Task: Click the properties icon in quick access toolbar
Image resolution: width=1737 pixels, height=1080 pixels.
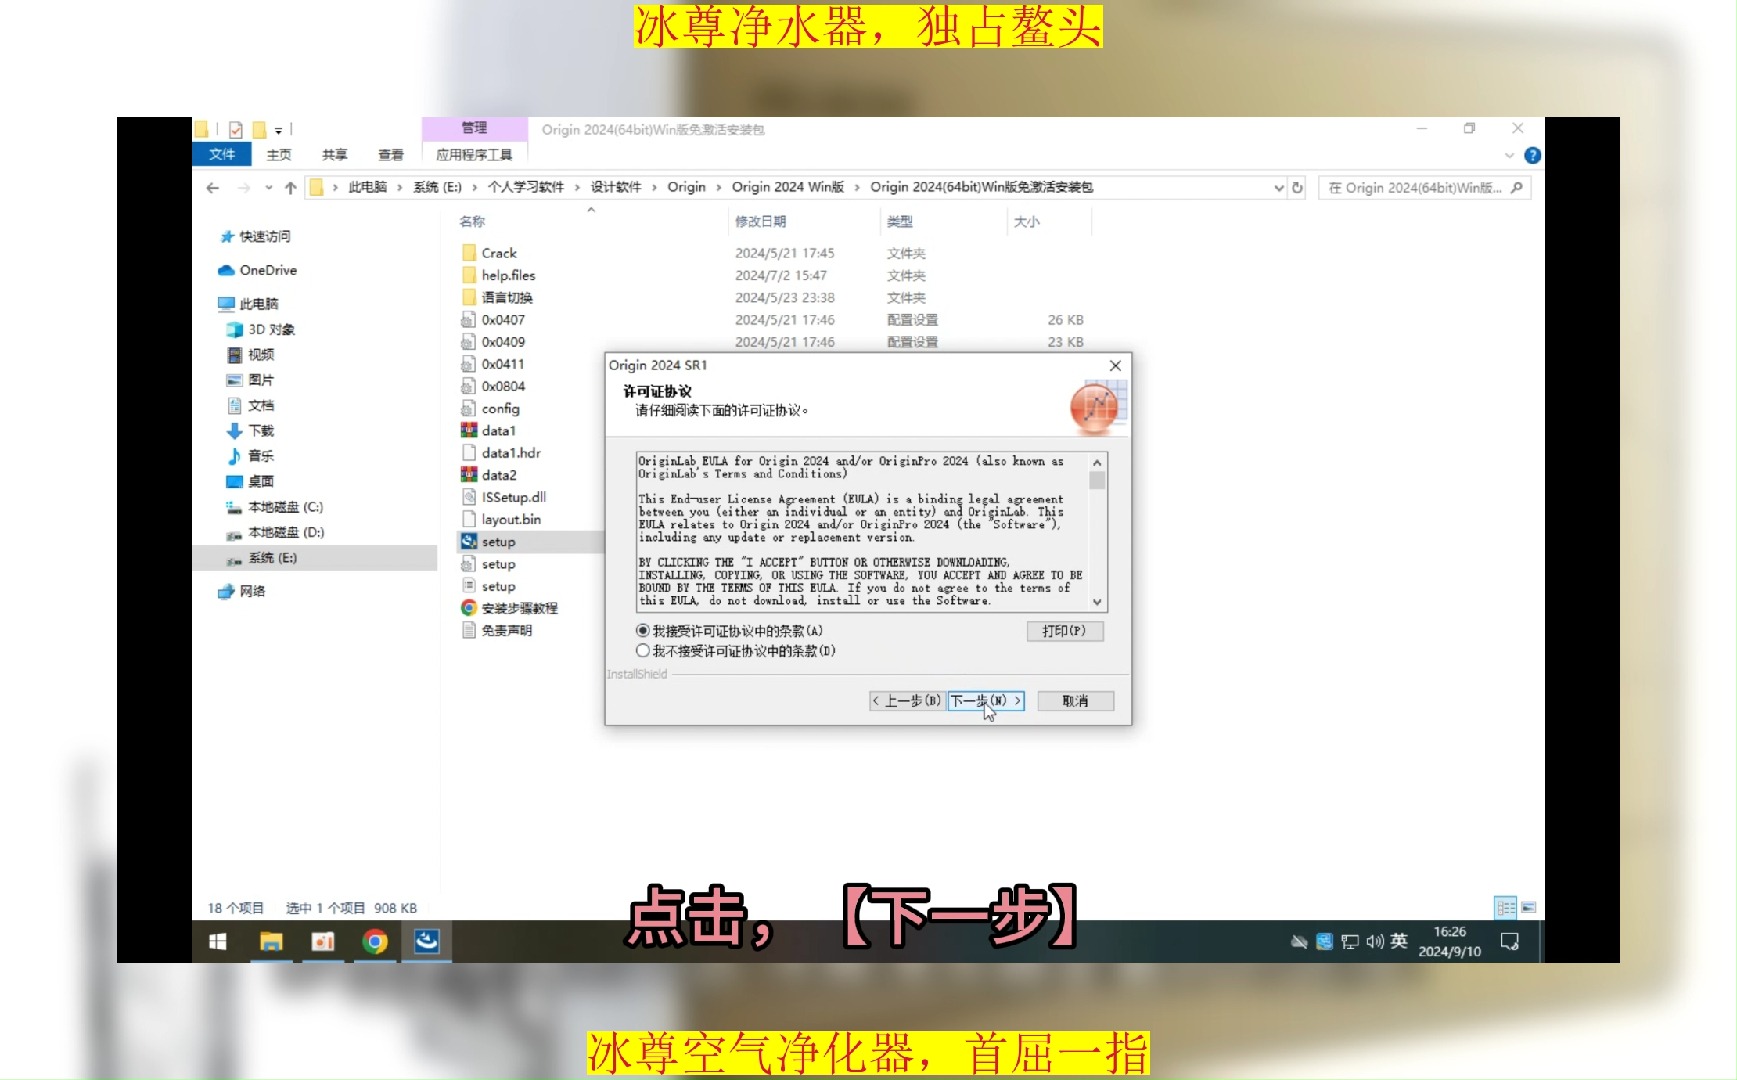Action: tap(236, 130)
